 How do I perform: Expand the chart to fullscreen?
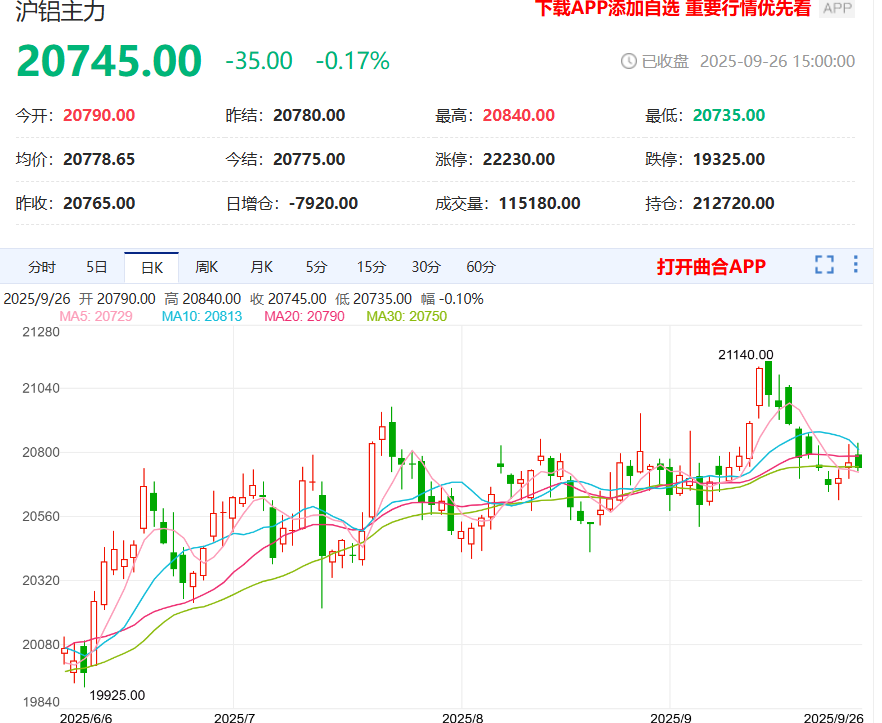pos(824,265)
